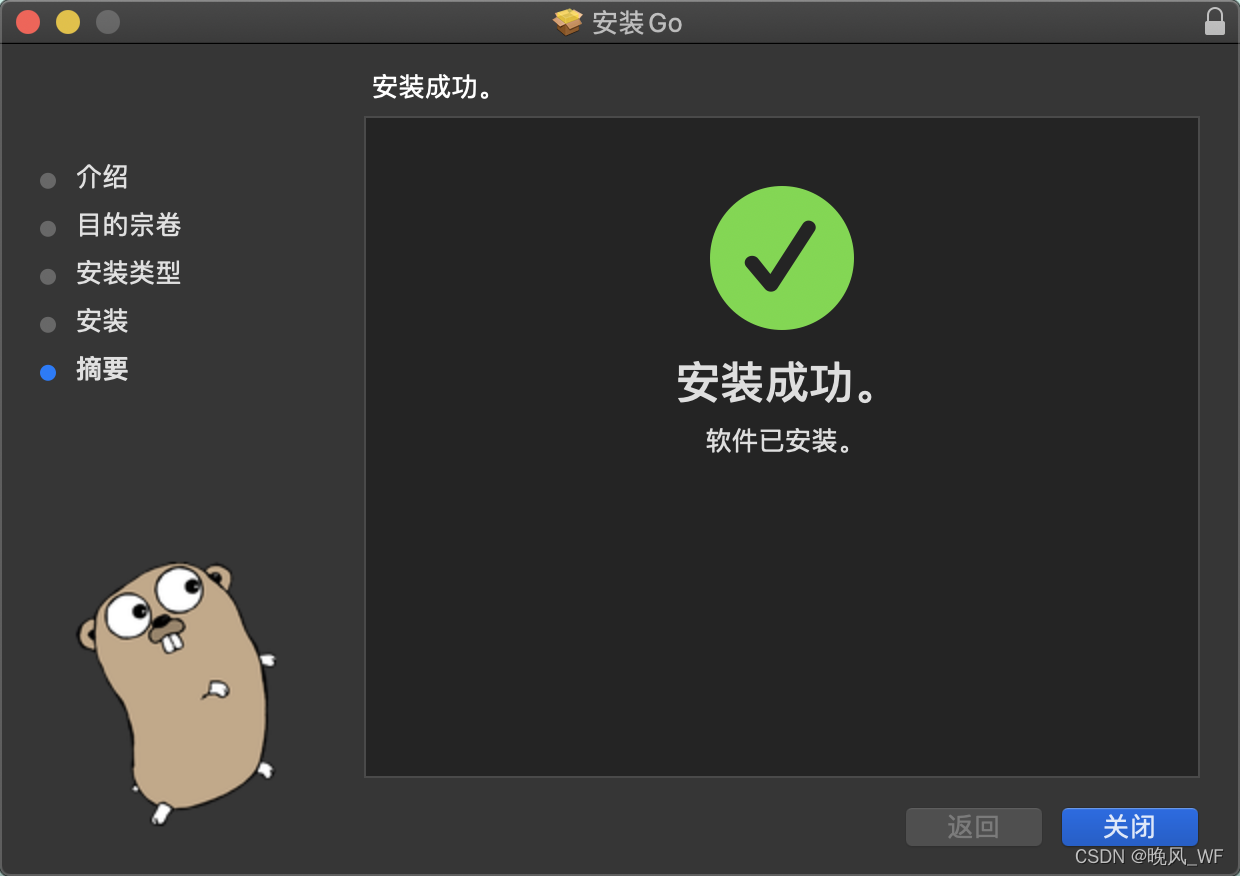Click the gray bullet beside 目的宗卷
Screen dimensions: 1240x876
pyautogui.click(x=48, y=228)
